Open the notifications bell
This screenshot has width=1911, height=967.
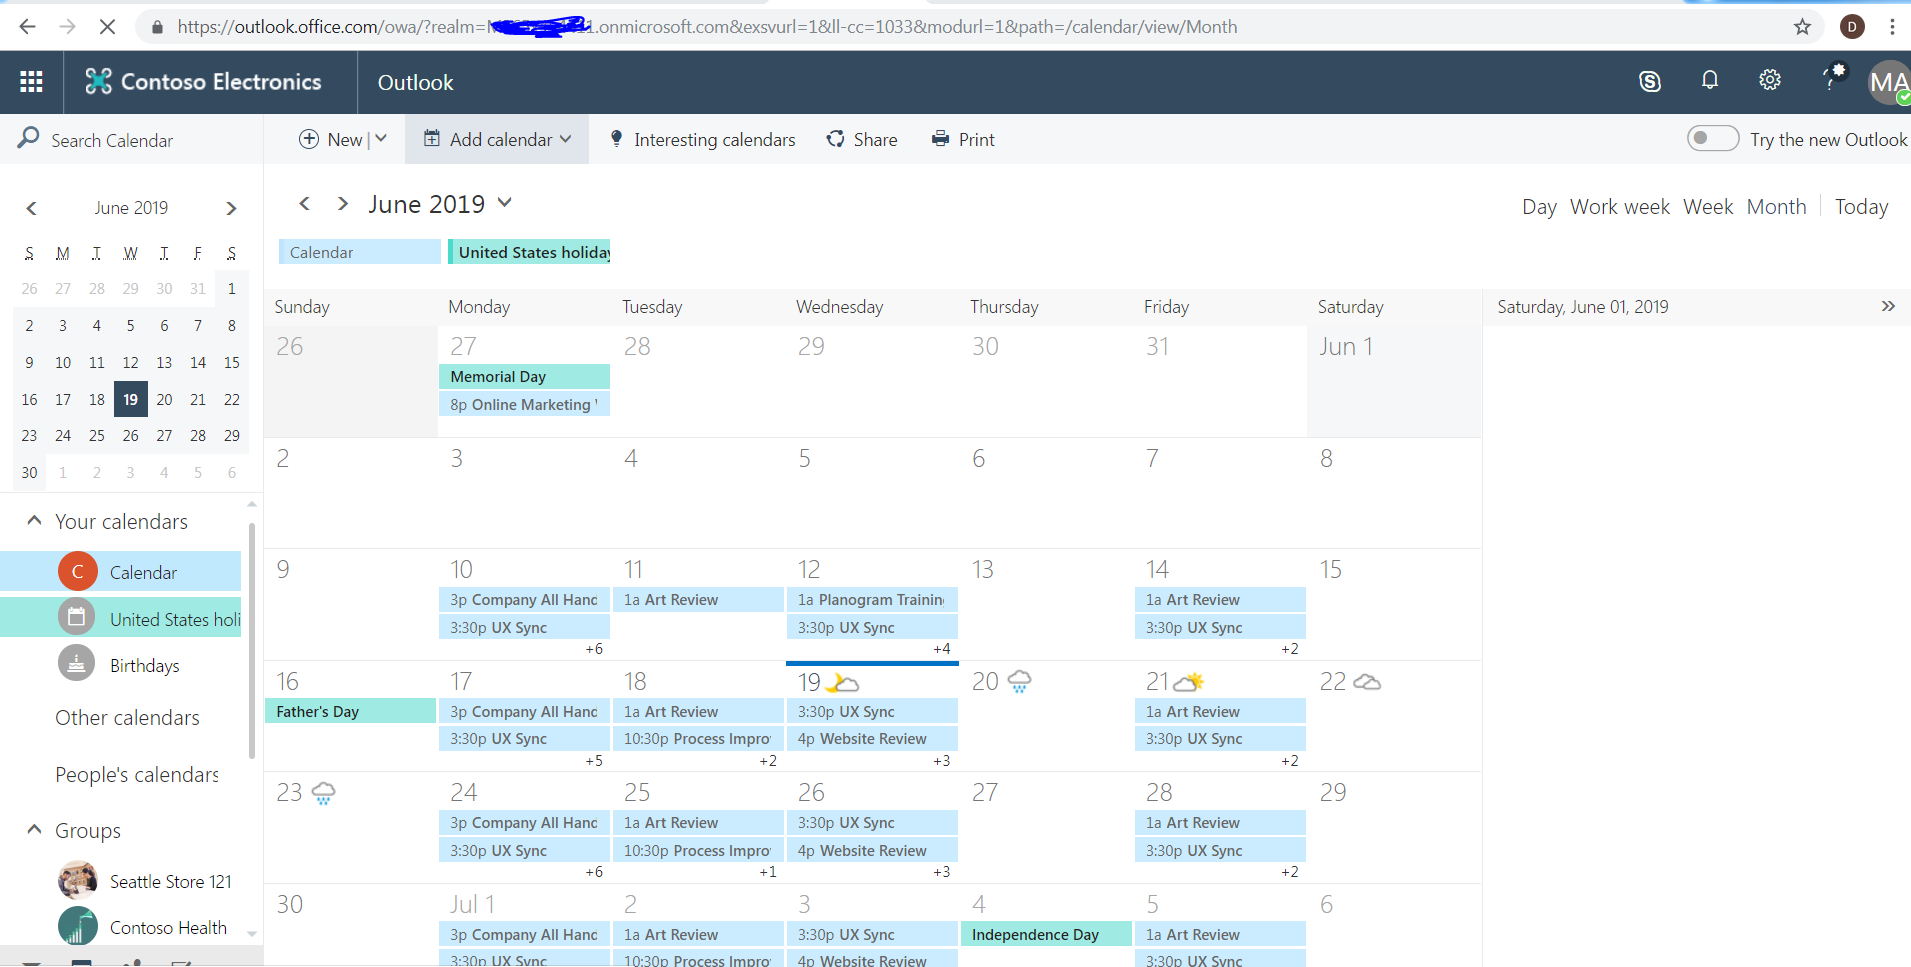1710,81
